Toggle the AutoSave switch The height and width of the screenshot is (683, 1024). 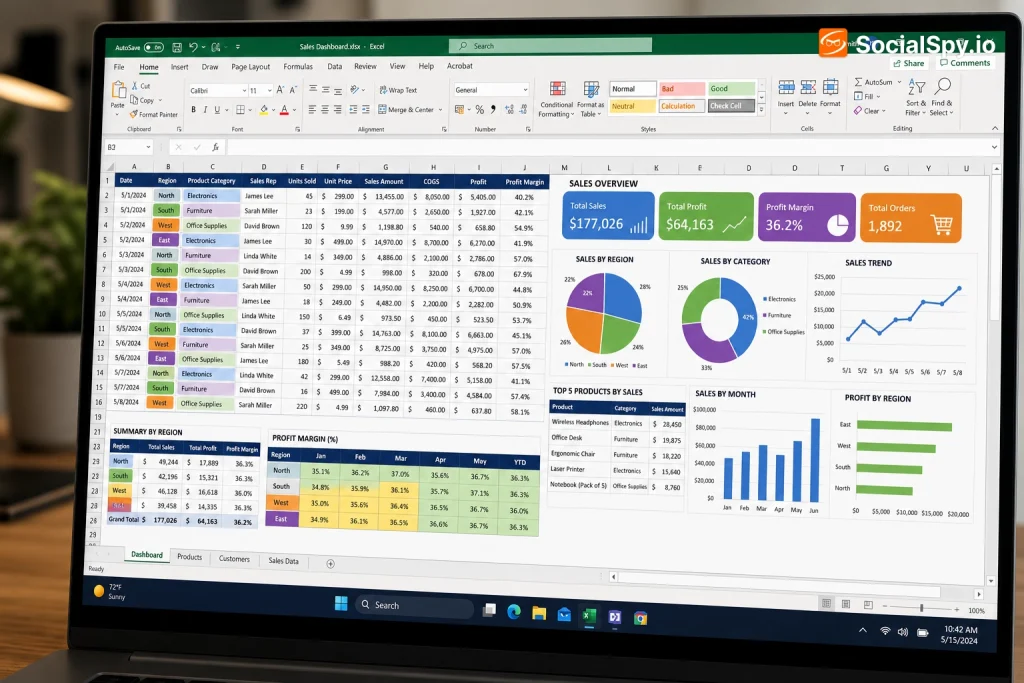(x=154, y=47)
